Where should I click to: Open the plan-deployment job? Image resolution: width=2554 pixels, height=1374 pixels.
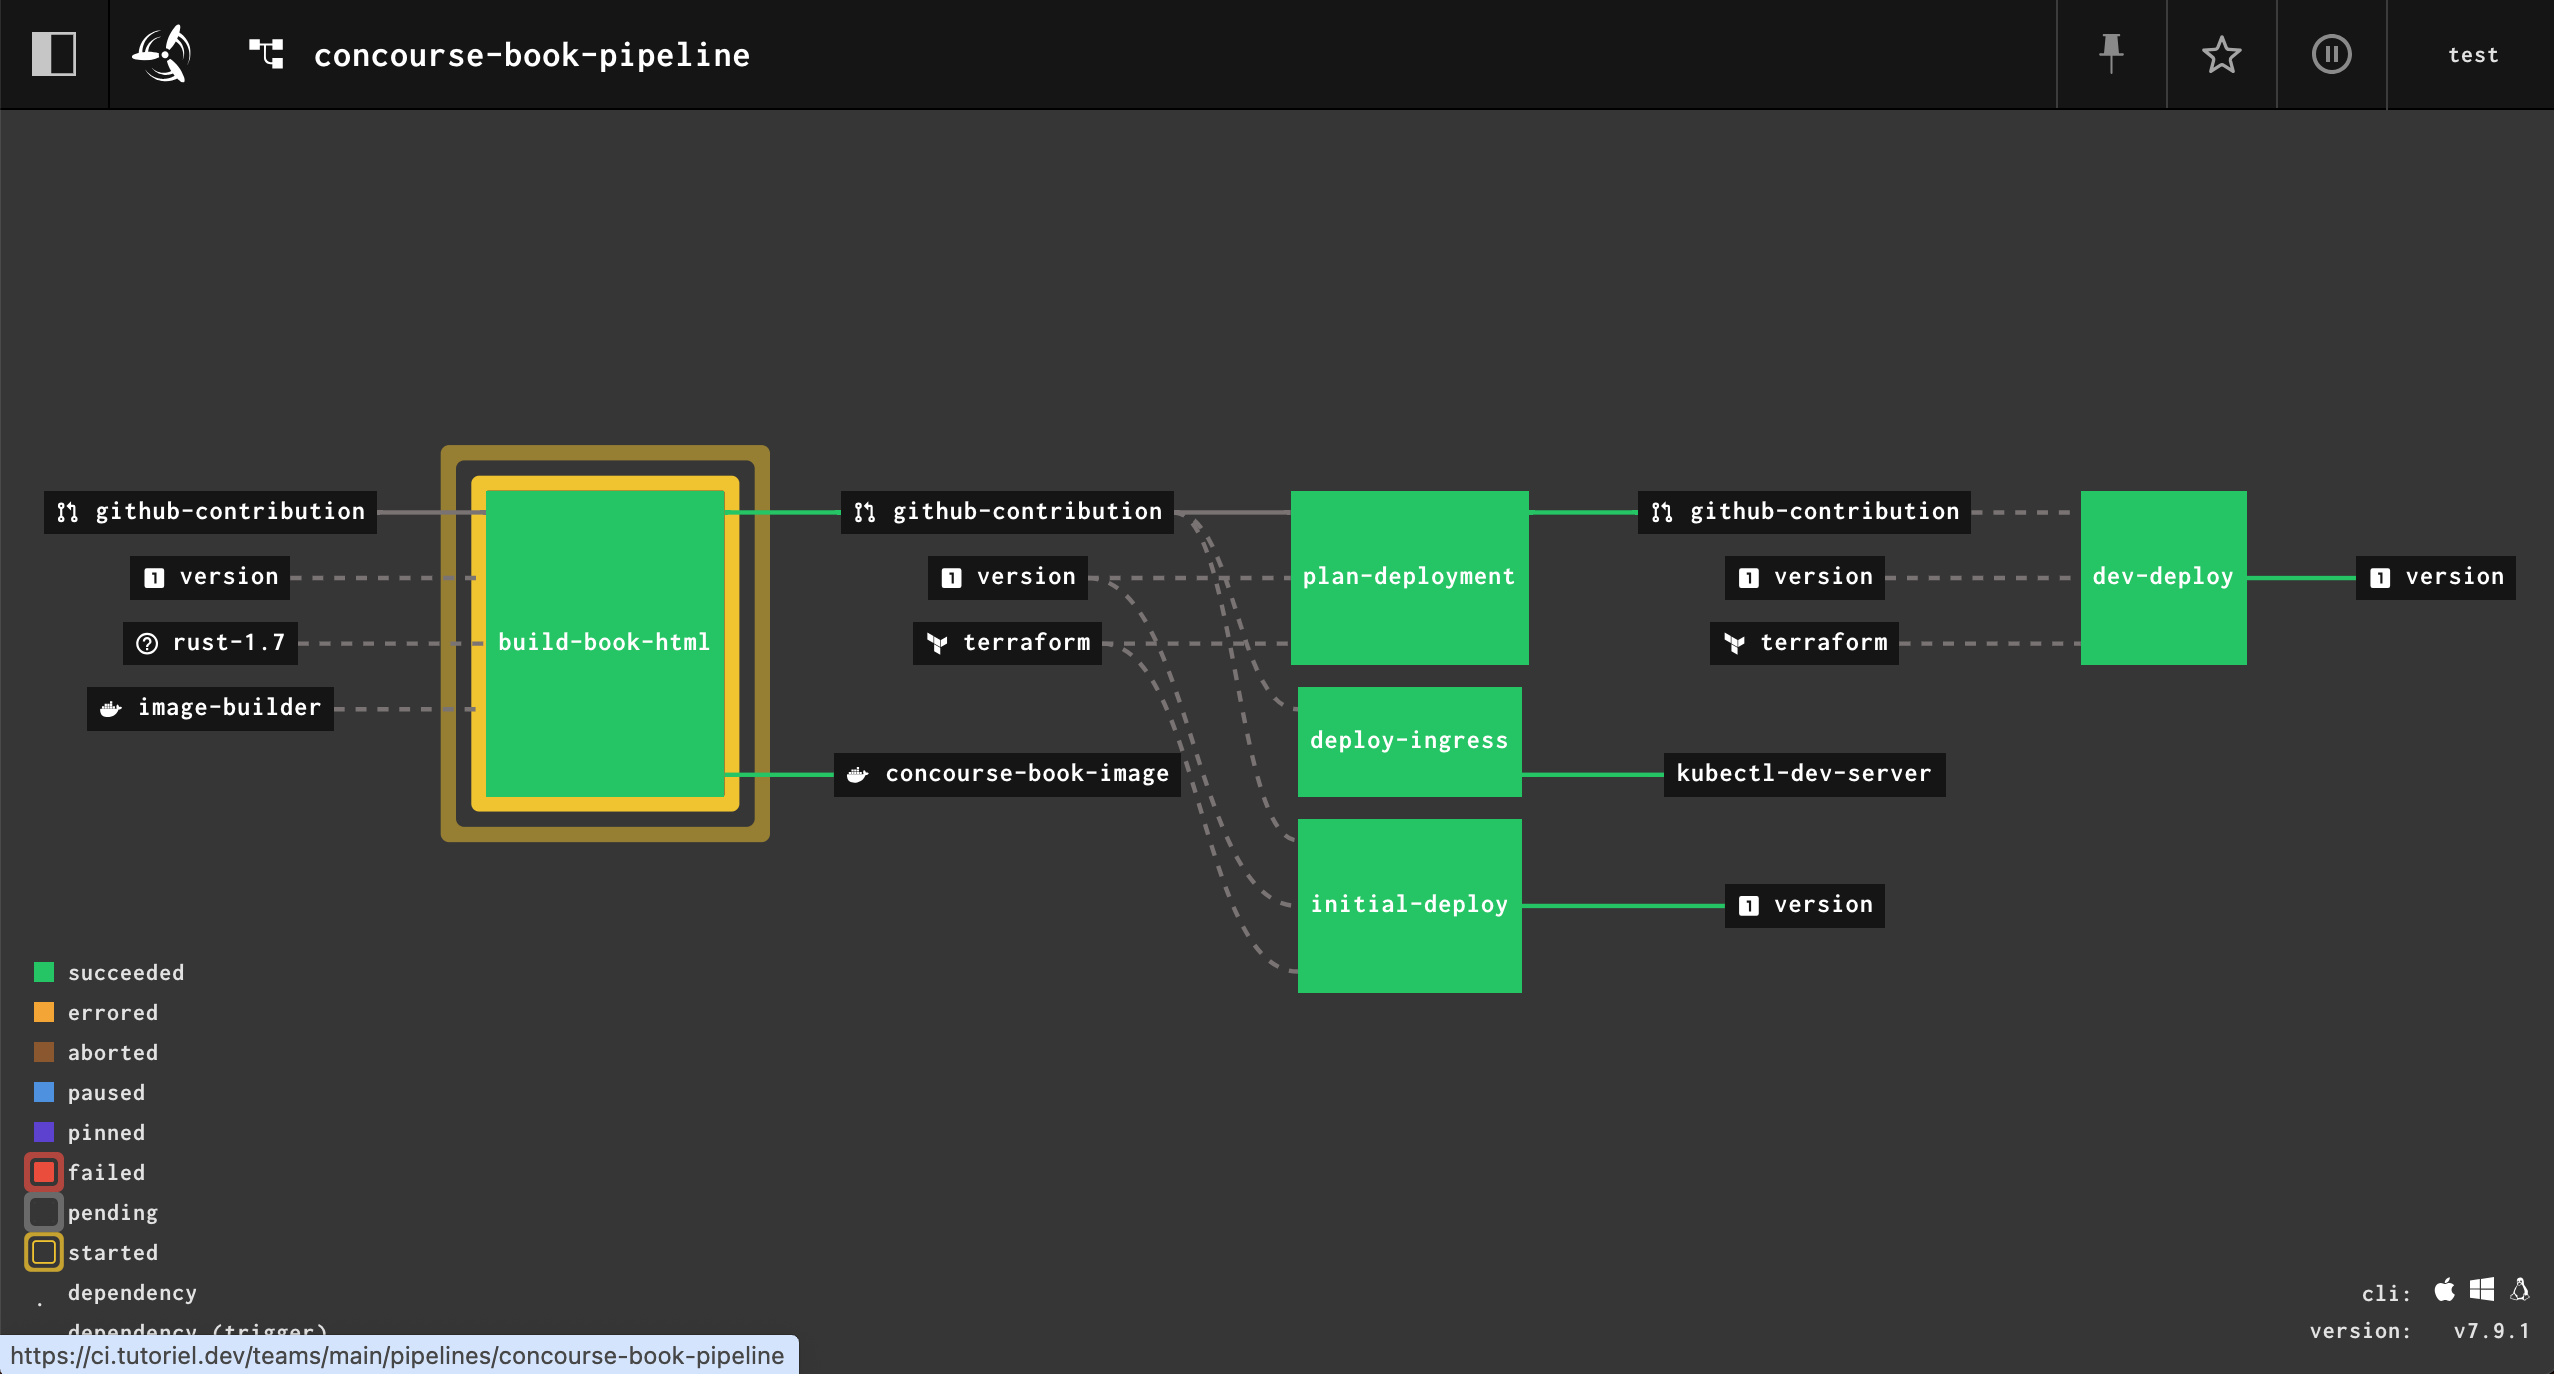pos(1408,577)
